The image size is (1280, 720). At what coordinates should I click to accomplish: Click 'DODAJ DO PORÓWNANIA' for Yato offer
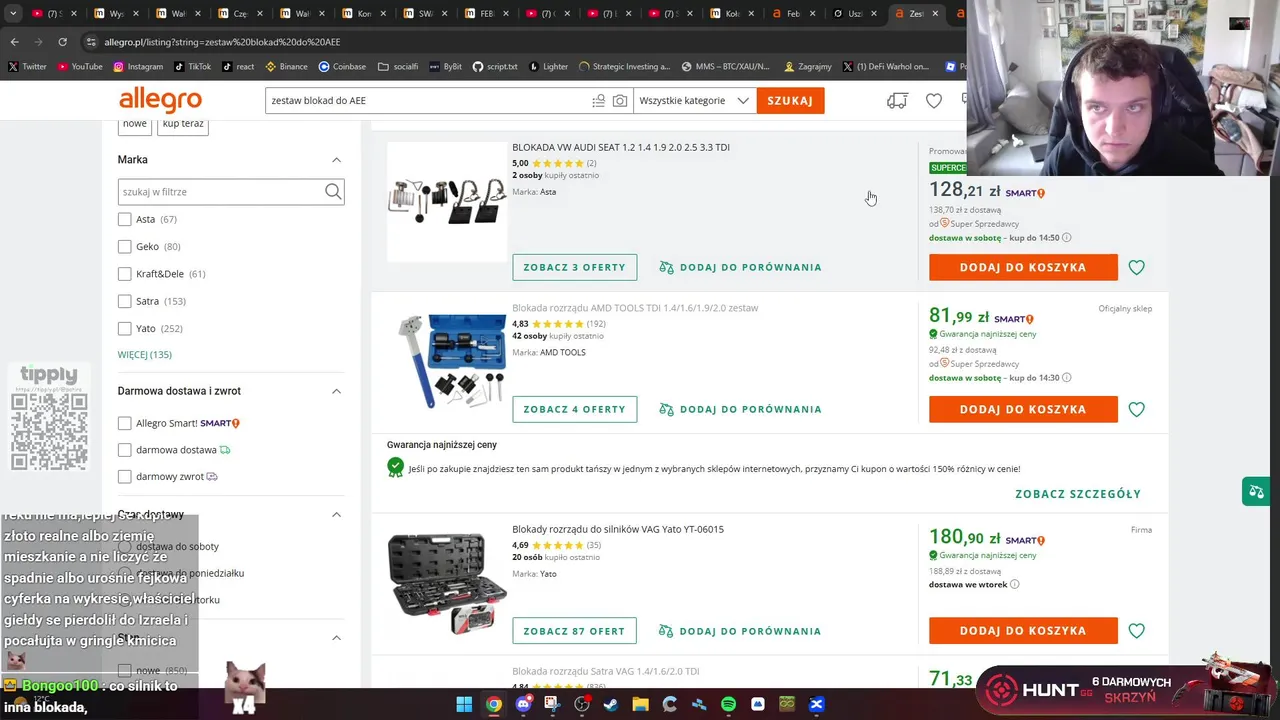(x=741, y=631)
